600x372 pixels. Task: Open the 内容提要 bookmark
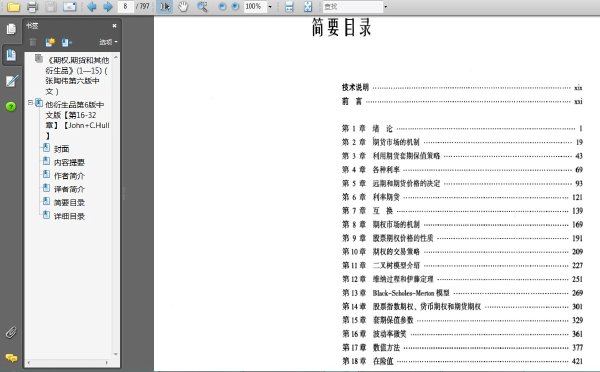click(x=69, y=162)
